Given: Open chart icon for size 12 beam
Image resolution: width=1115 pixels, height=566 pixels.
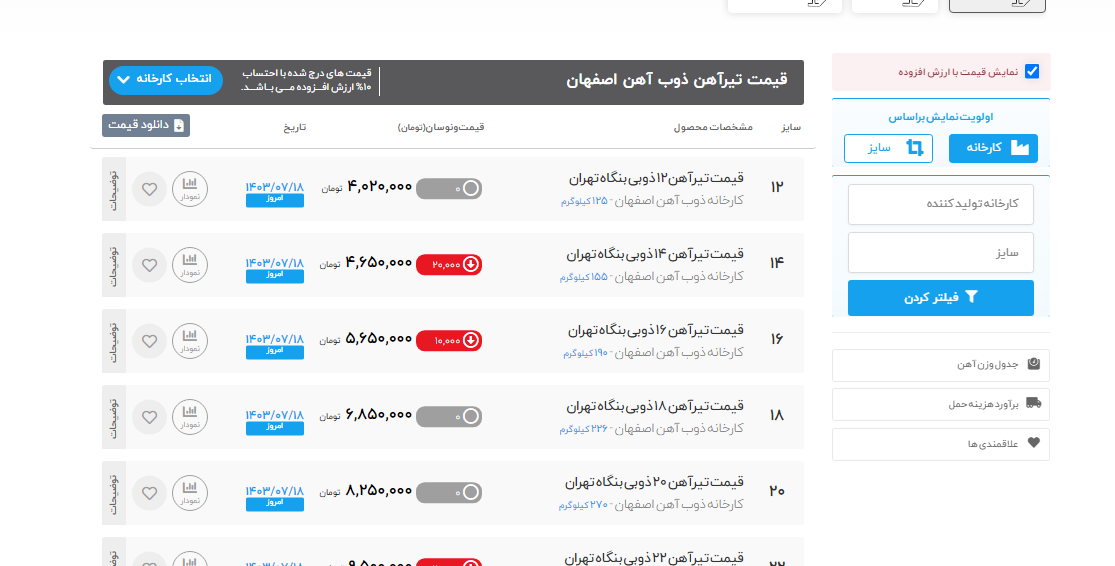Looking at the screenshot, I should click(190, 189).
